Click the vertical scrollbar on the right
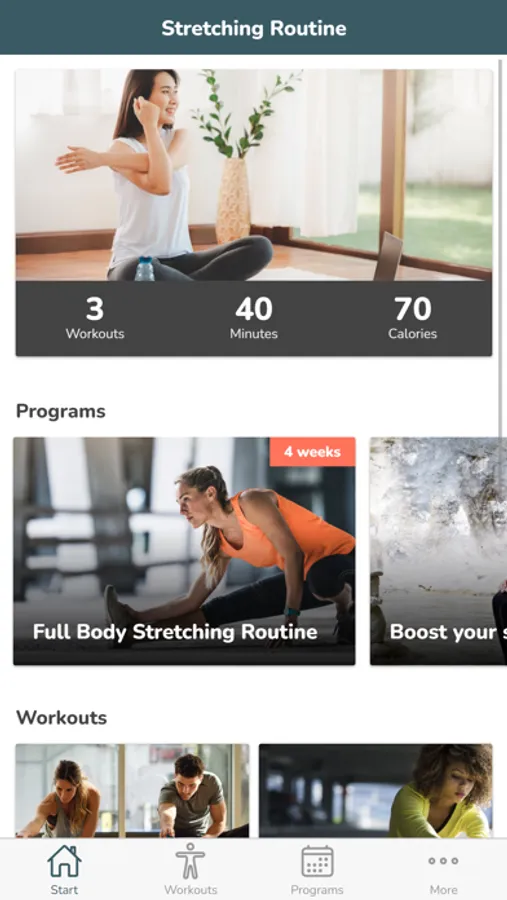 click(500, 247)
